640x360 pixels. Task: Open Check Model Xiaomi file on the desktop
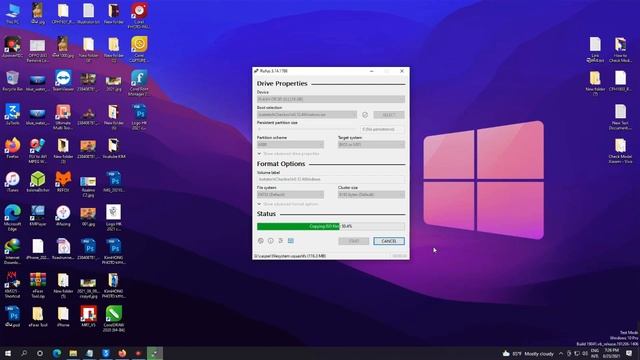pos(620,151)
